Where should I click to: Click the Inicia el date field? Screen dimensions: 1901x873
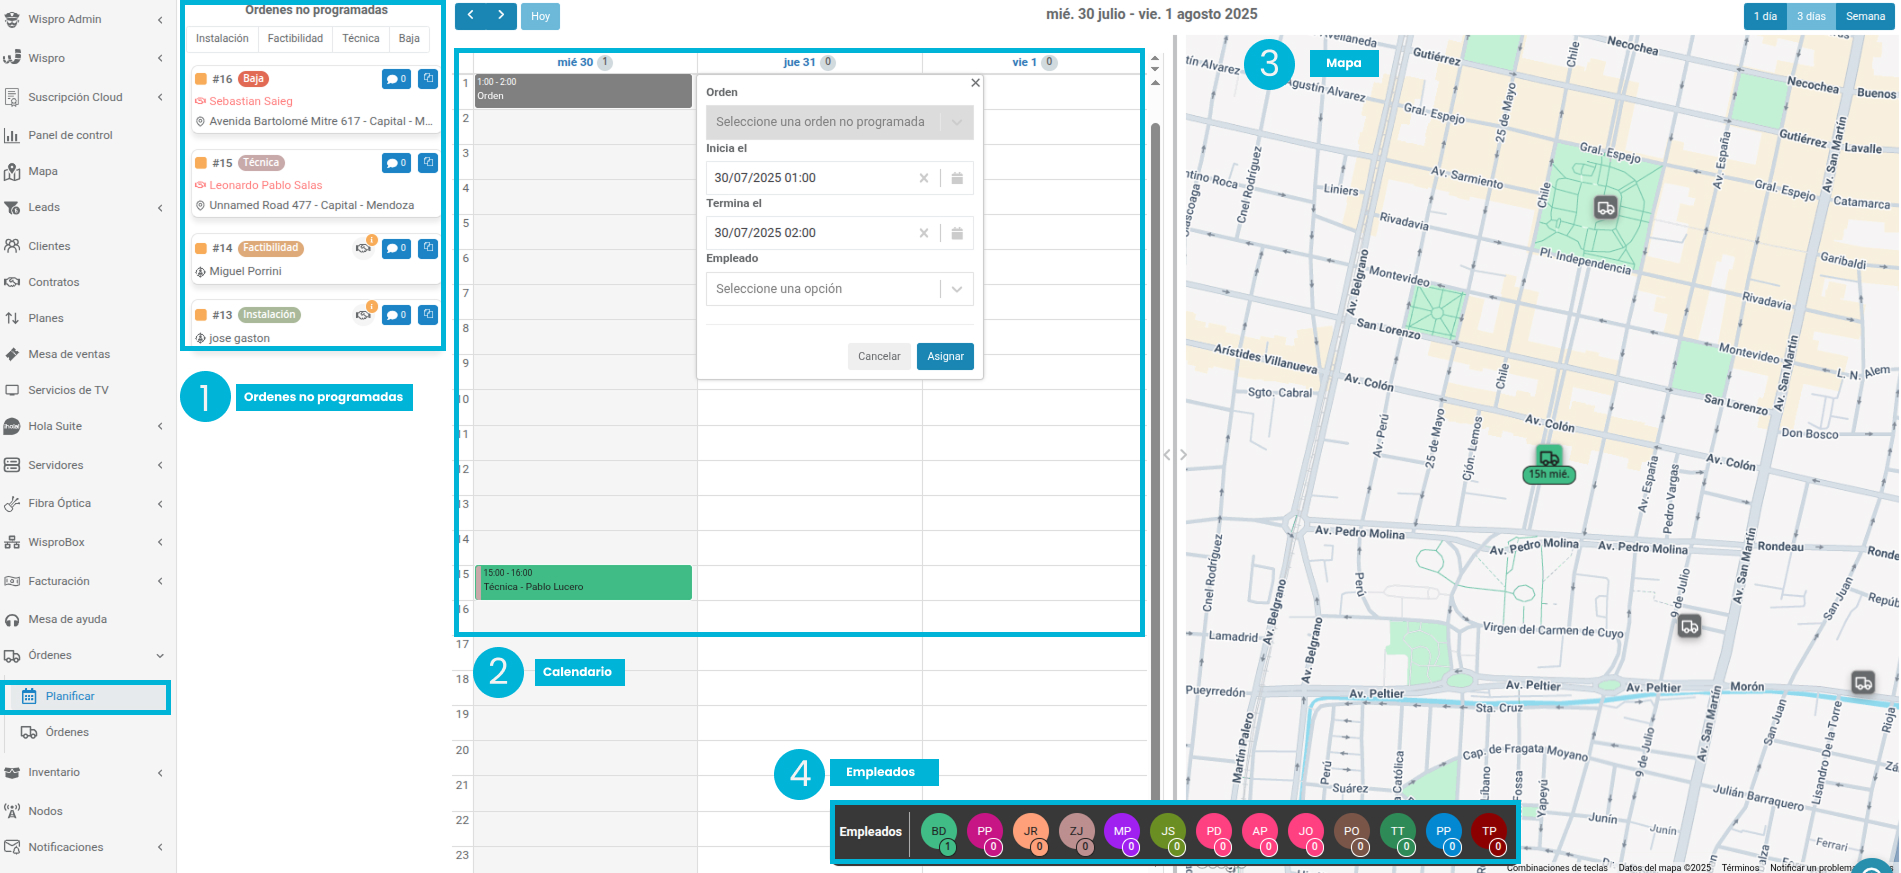812,178
